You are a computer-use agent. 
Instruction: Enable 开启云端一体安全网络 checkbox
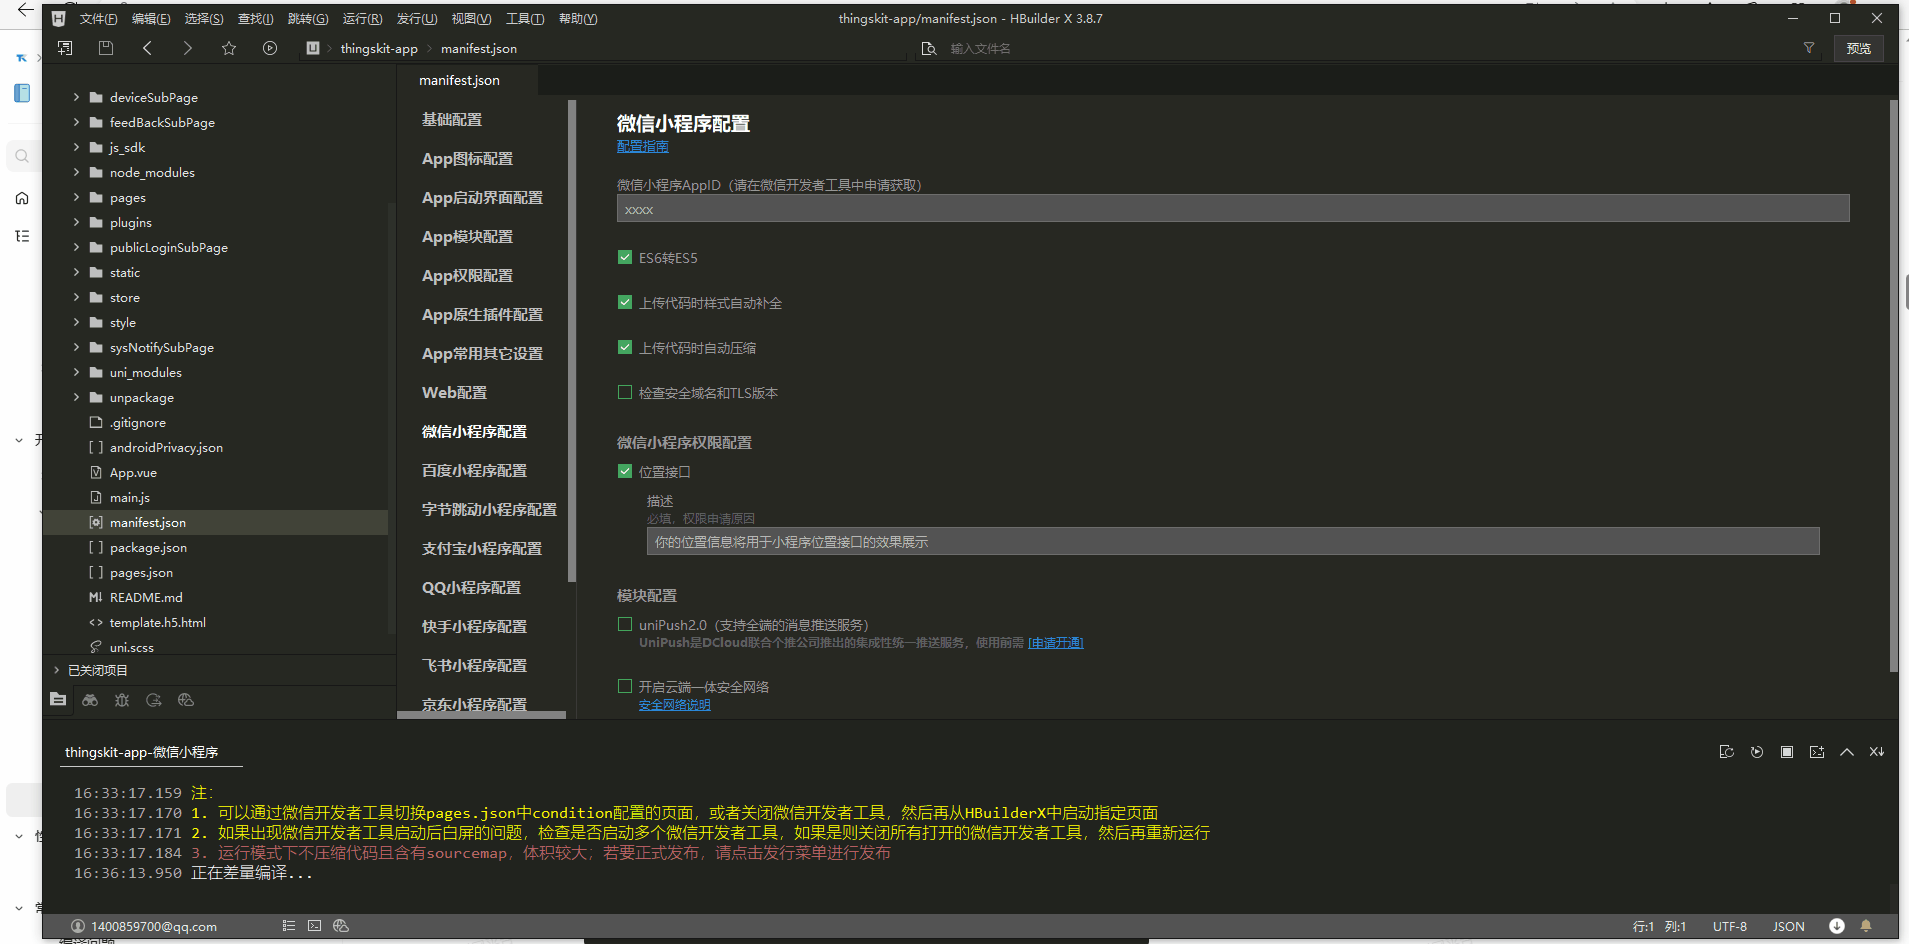[x=625, y=686]
